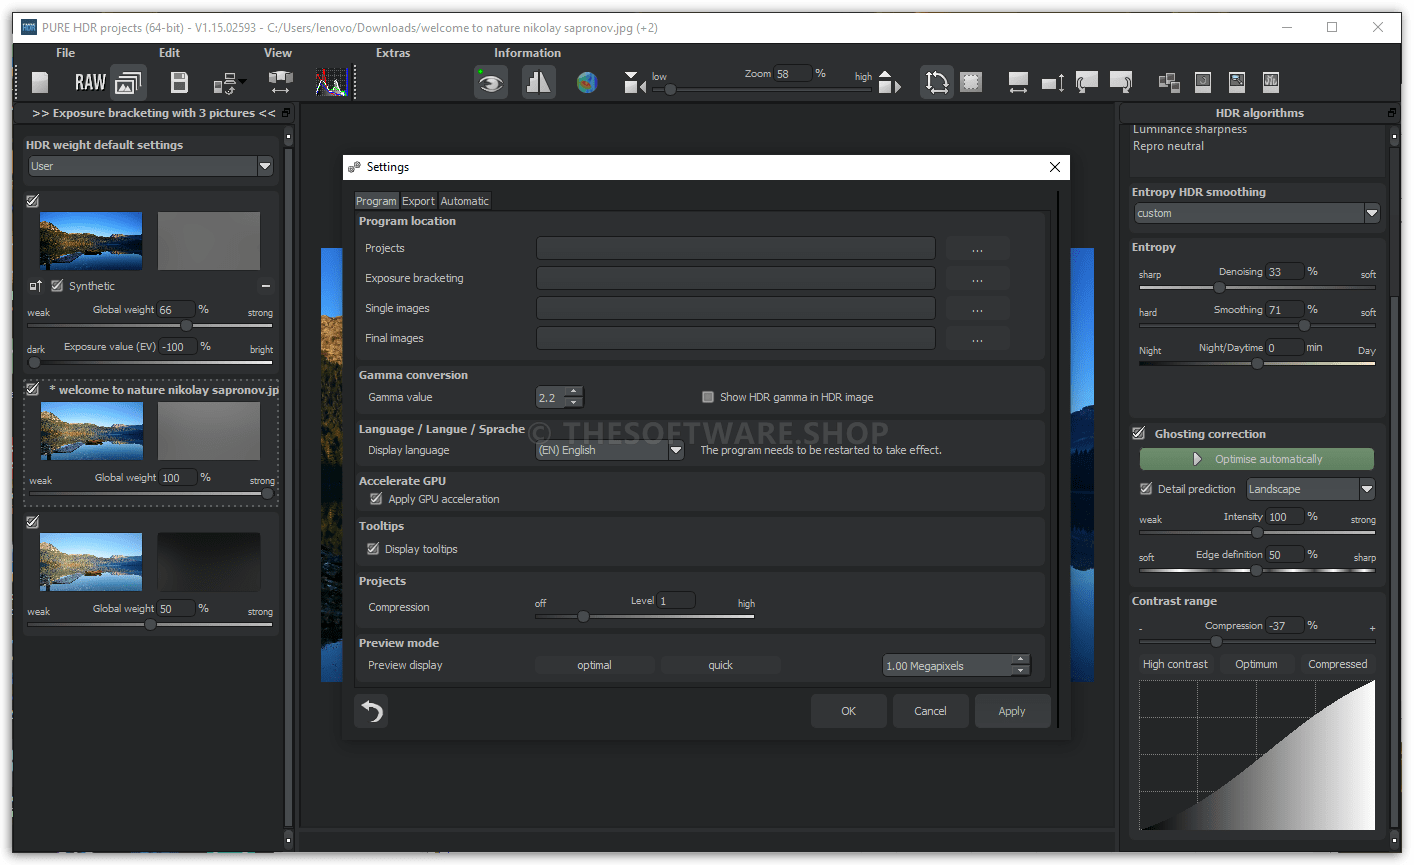This screenshot has width=1414, height=865.
Task: Click OK in the Settings dialog
Action: (x=849, y=711)
